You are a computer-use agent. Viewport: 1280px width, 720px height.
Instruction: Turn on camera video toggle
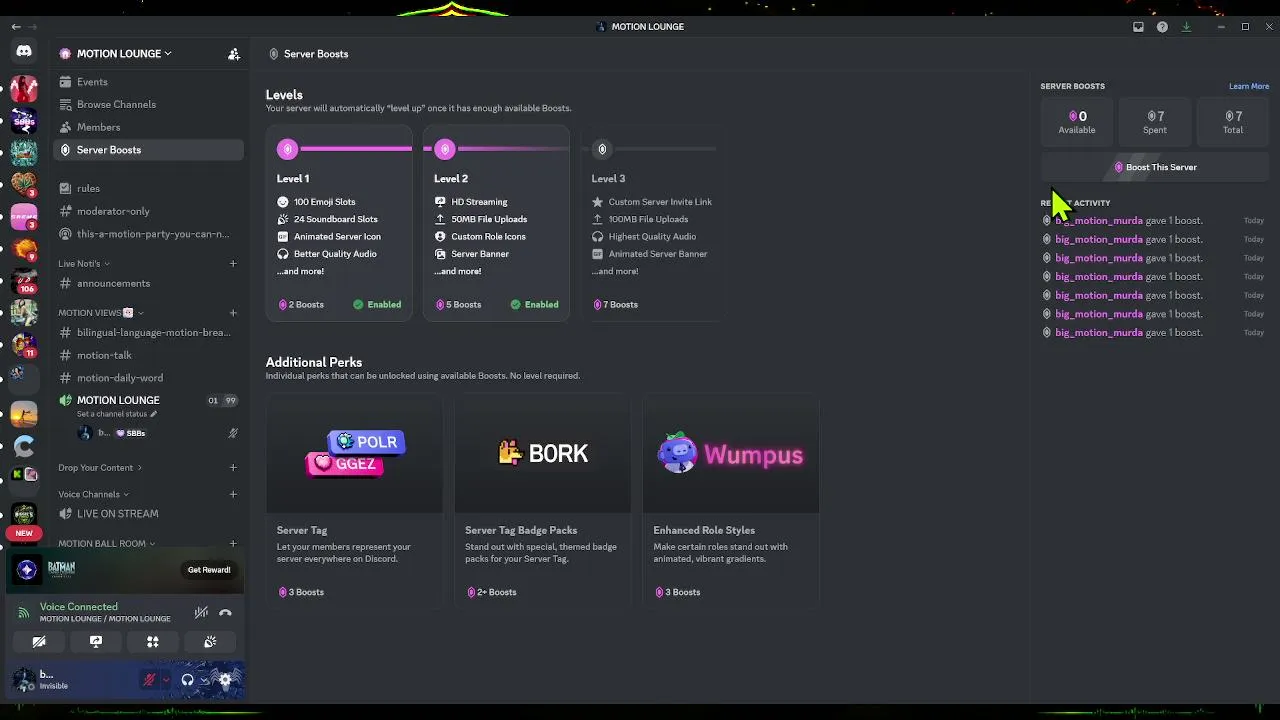[39, 642]
